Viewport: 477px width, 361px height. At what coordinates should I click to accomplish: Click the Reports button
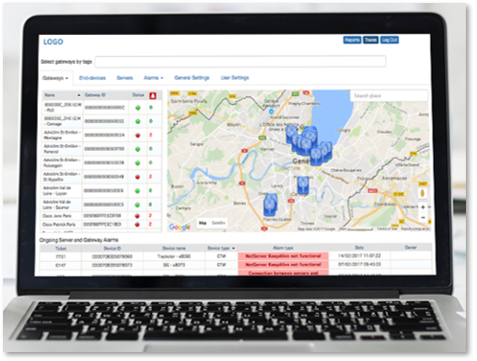coord(352,40)
